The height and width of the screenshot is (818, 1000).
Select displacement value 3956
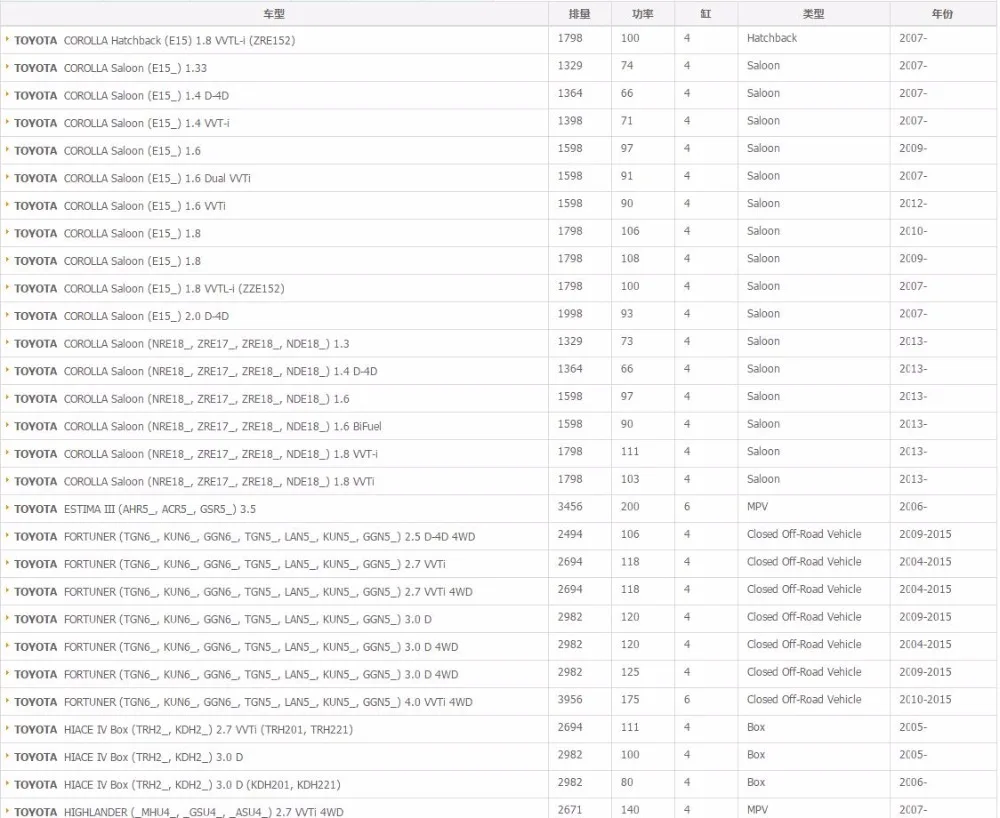point(570,699)
